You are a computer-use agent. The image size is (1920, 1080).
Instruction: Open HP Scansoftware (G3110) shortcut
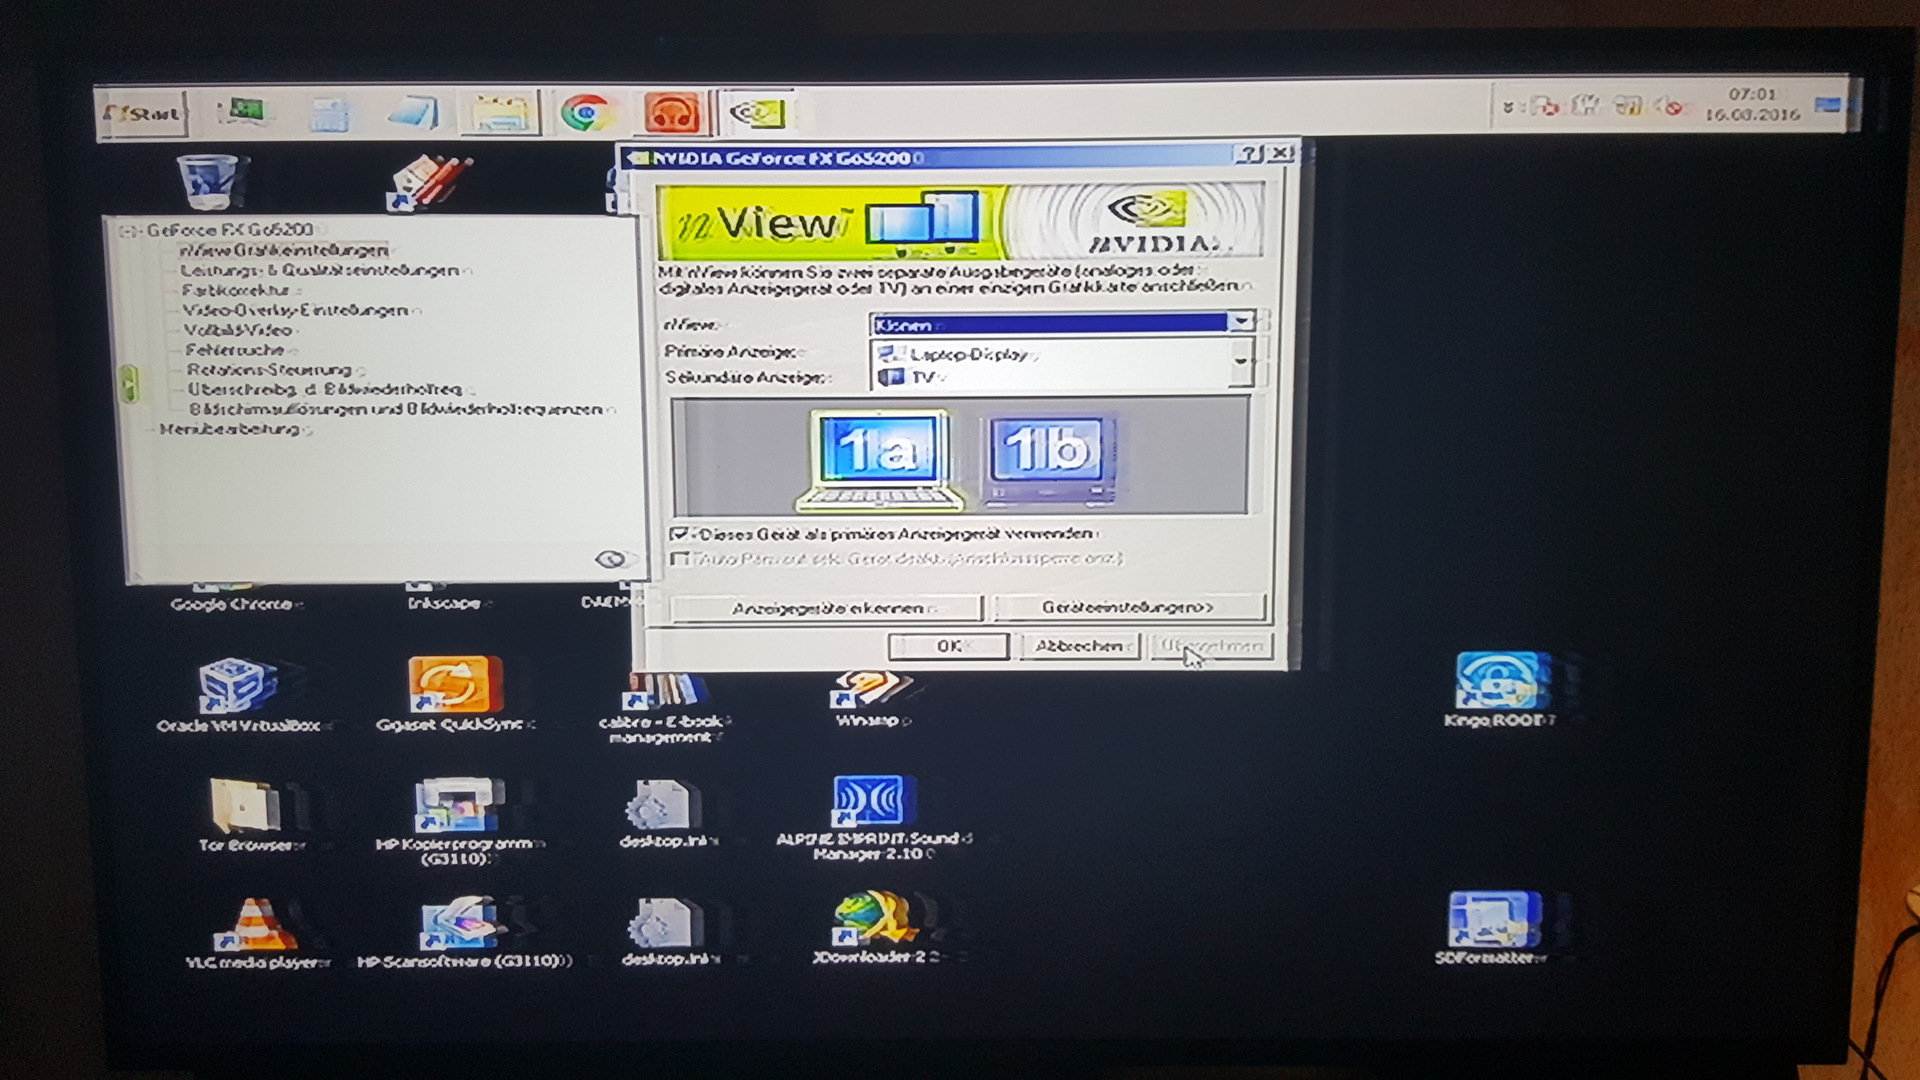462,933
